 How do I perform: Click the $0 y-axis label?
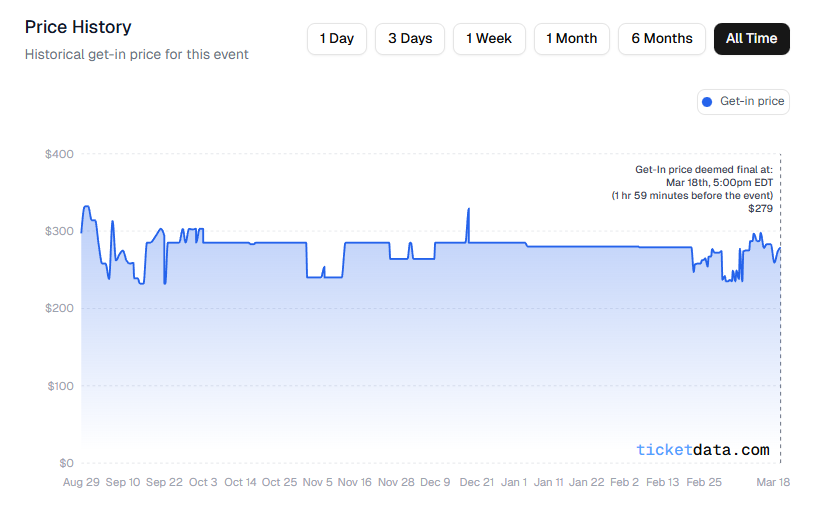pyautogui.click(x=65, y=463)
